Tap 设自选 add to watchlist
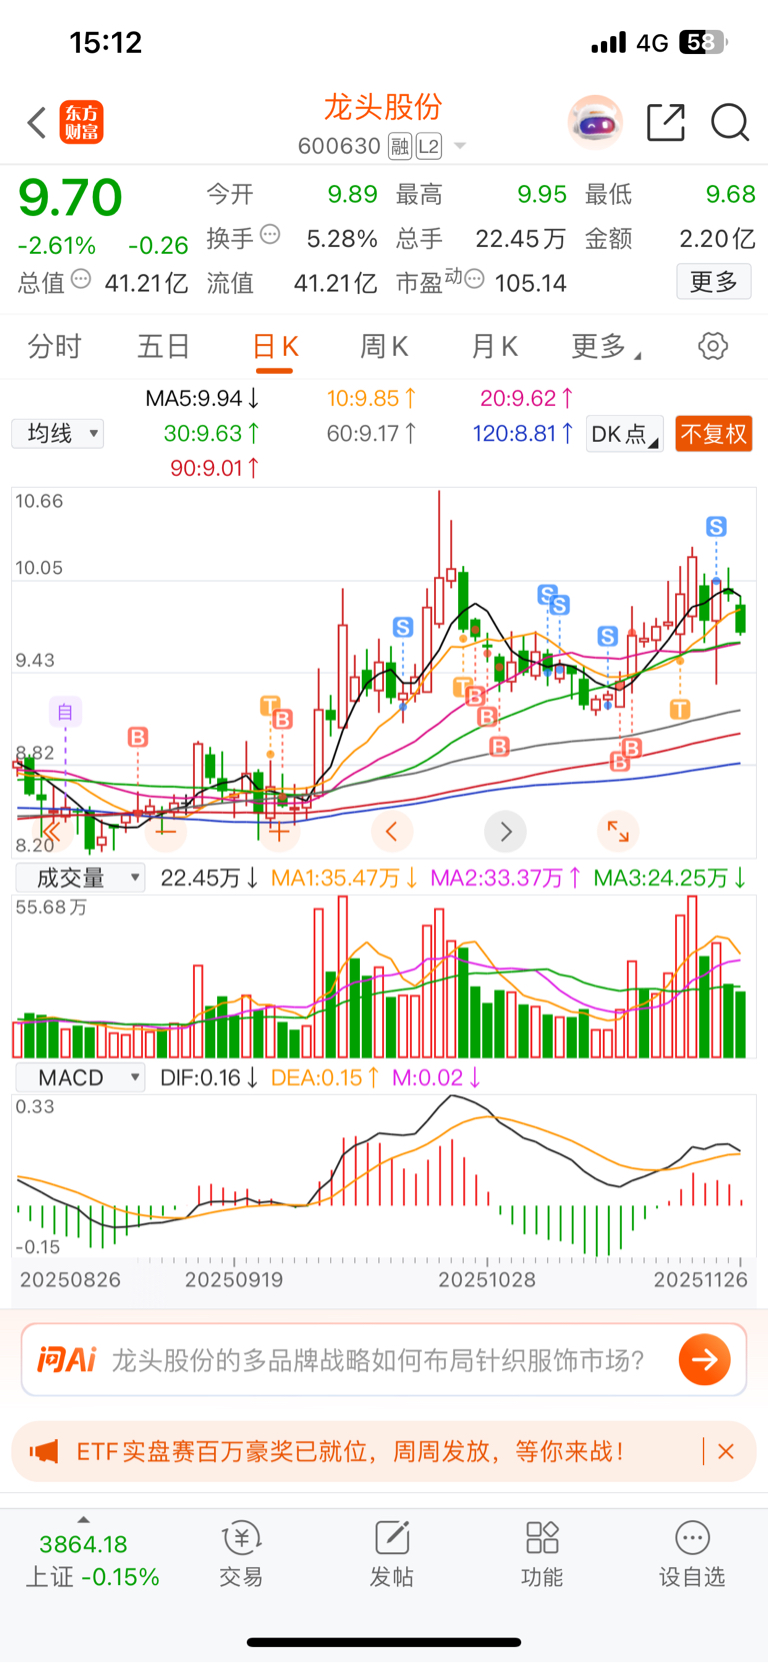Viewport: 768px width, 1663px height. coord(692,1554)
